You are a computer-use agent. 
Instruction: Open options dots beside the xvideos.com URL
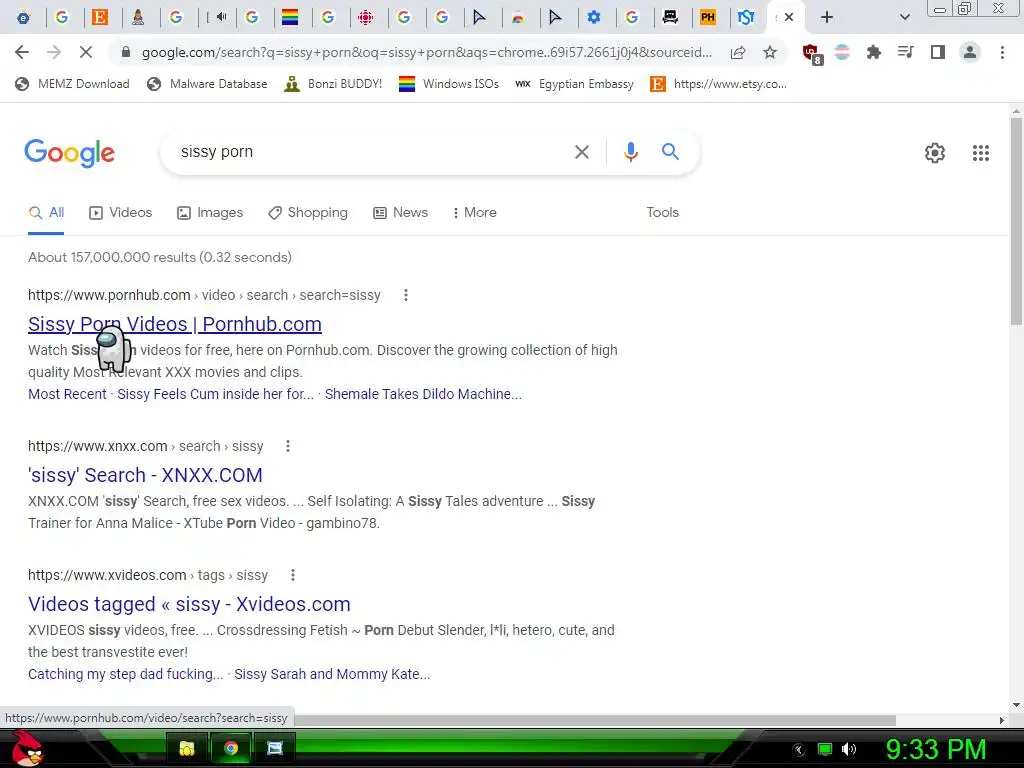[293, 575]
